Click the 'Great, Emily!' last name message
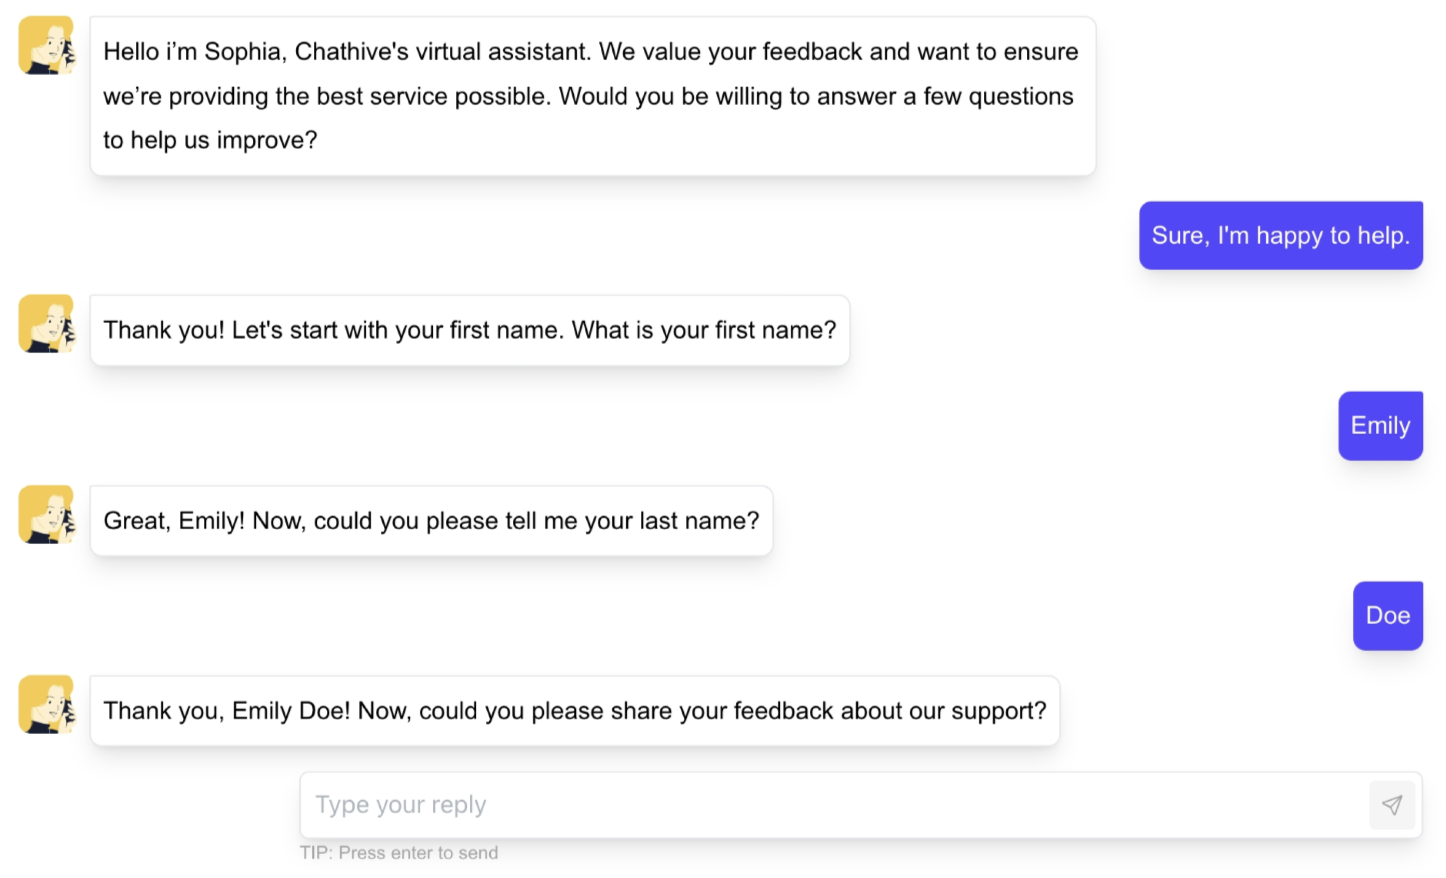The height and width of the screenshot is (878, 1446). click(x=431, y=521)
